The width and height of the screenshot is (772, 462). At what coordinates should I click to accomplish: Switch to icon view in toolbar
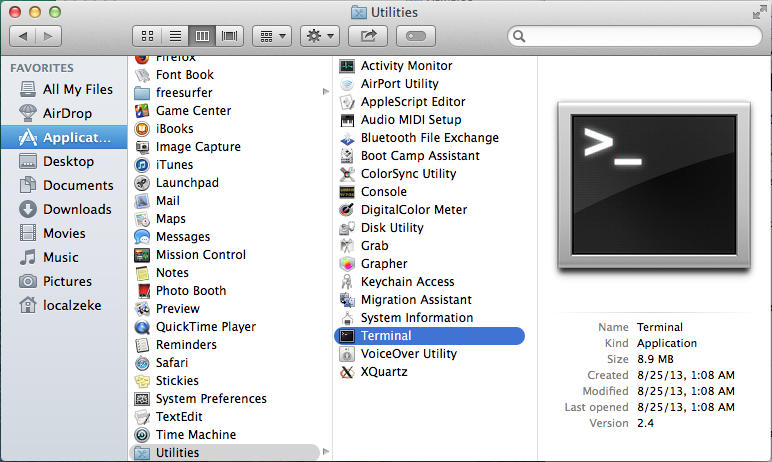[x=147, y=36]
